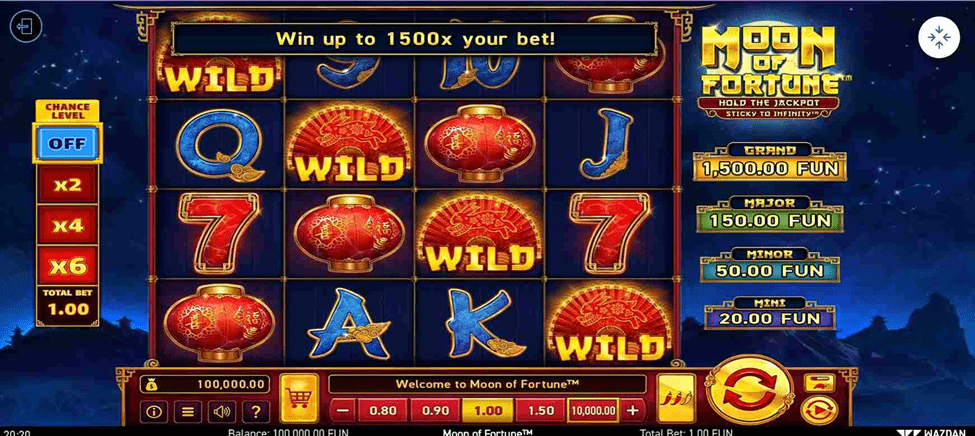Screen dimensions: 975x436
Task: Toggle the speed mode icon above autoplay
Action: tap(820, 383)
